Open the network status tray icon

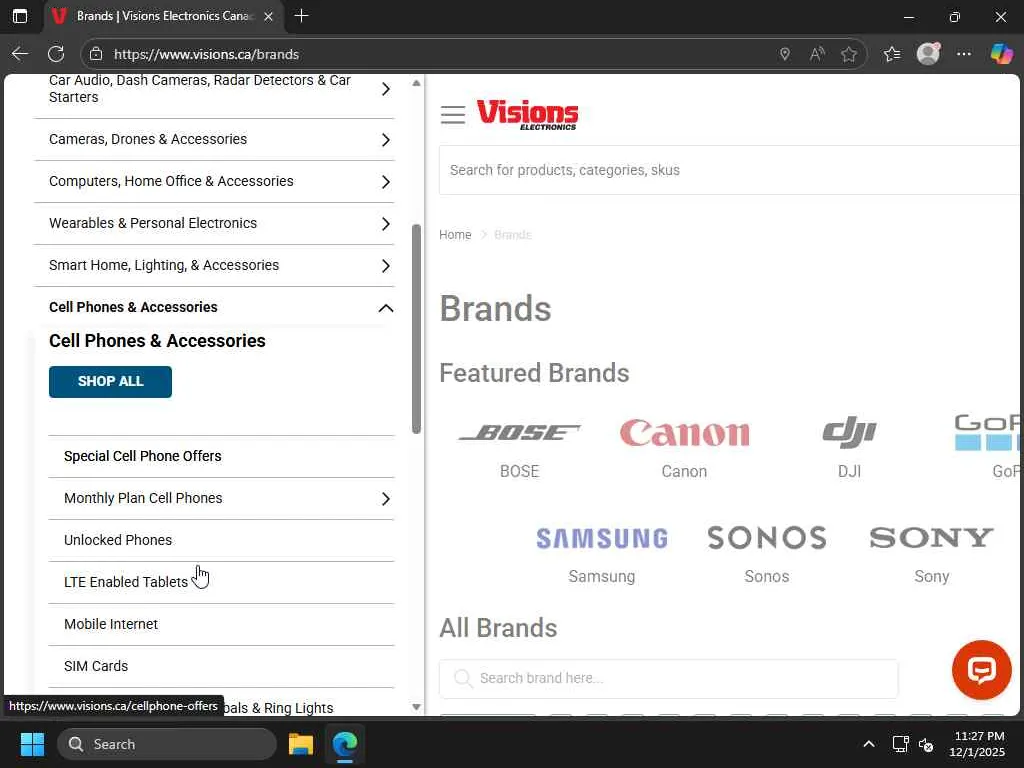(x=901, y=744)
